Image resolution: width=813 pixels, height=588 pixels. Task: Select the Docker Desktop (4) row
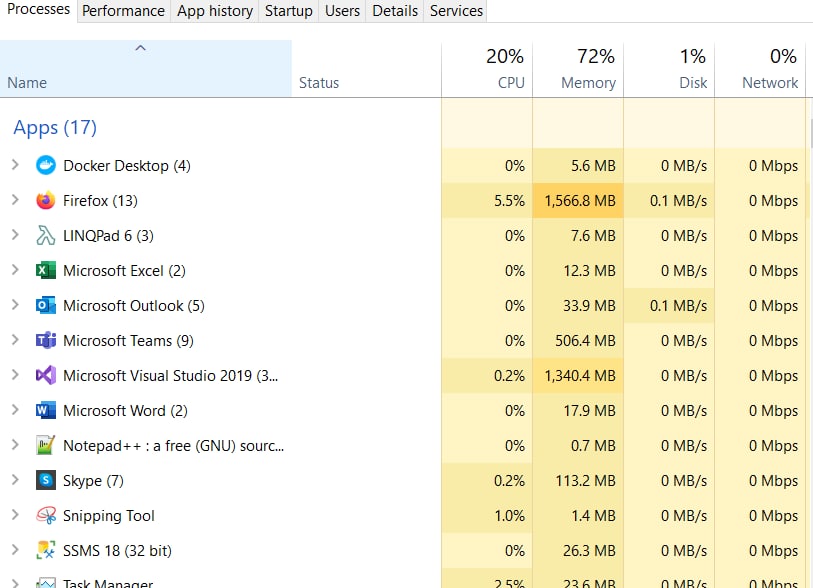[402, 165]
